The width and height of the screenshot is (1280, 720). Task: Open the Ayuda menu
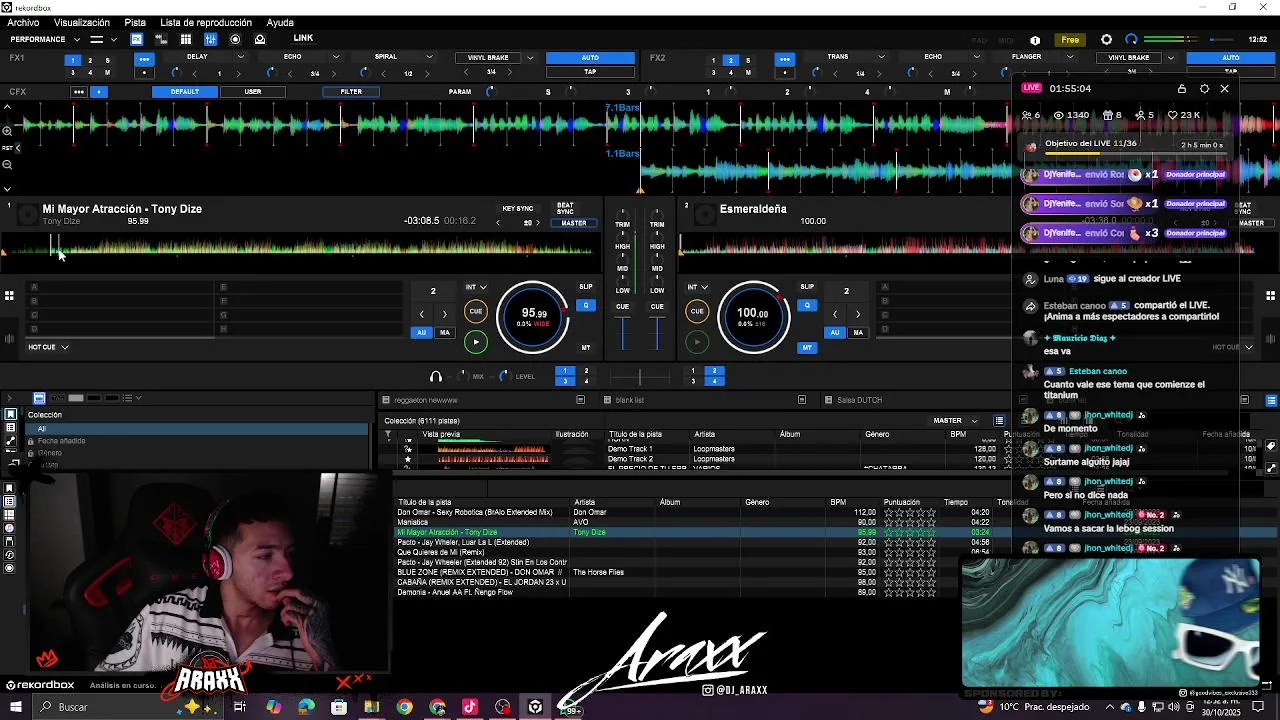pos(280,22)
